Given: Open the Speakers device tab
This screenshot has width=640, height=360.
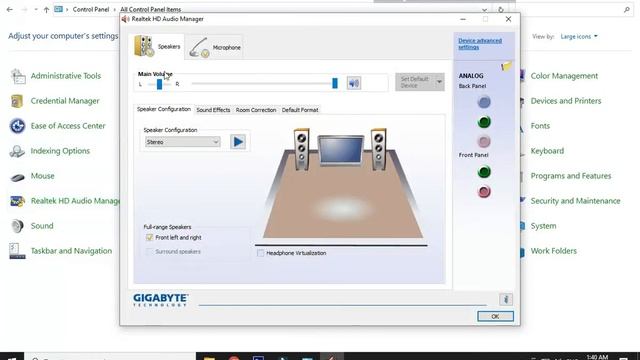Looking at the screenshot, I should (158, 47).
